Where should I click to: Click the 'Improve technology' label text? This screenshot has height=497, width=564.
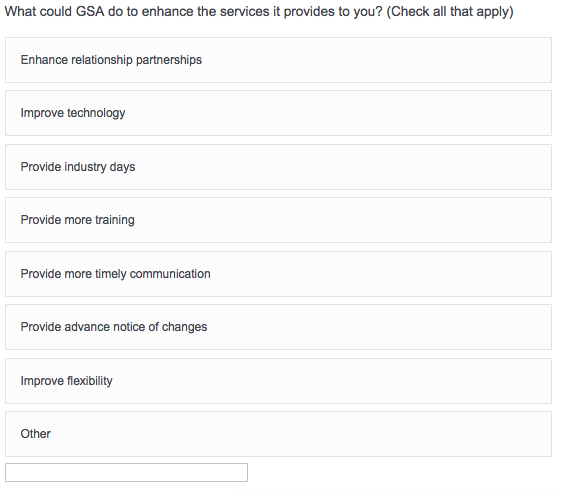(73, 113)
